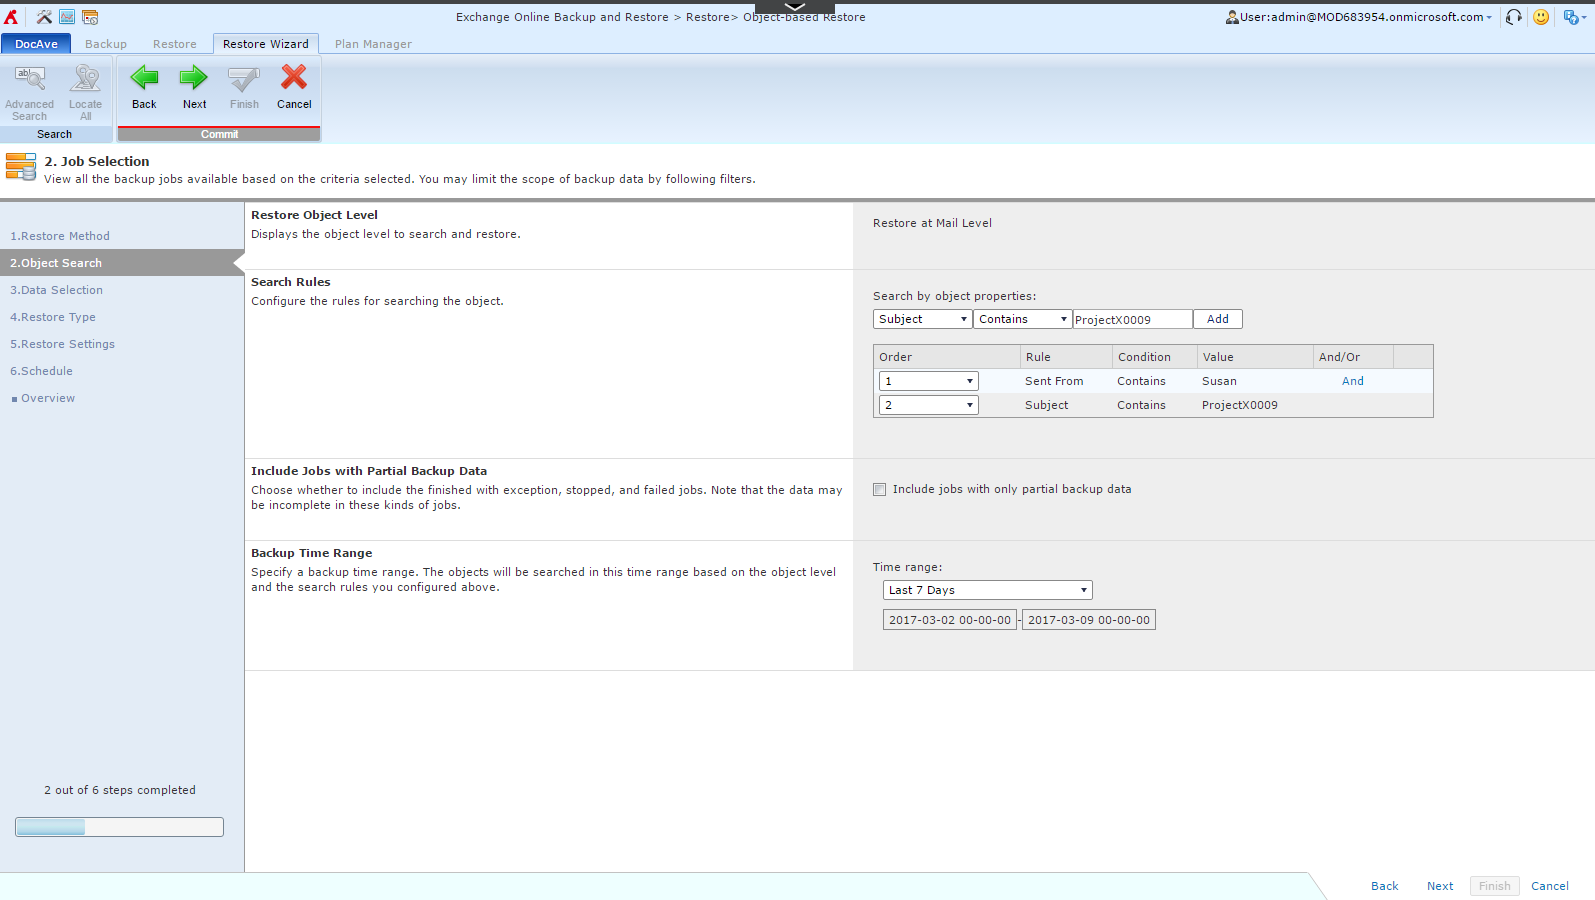Go to step 6.Schedule
Viewport: 1595px width, 900px height.
[41, 371]
